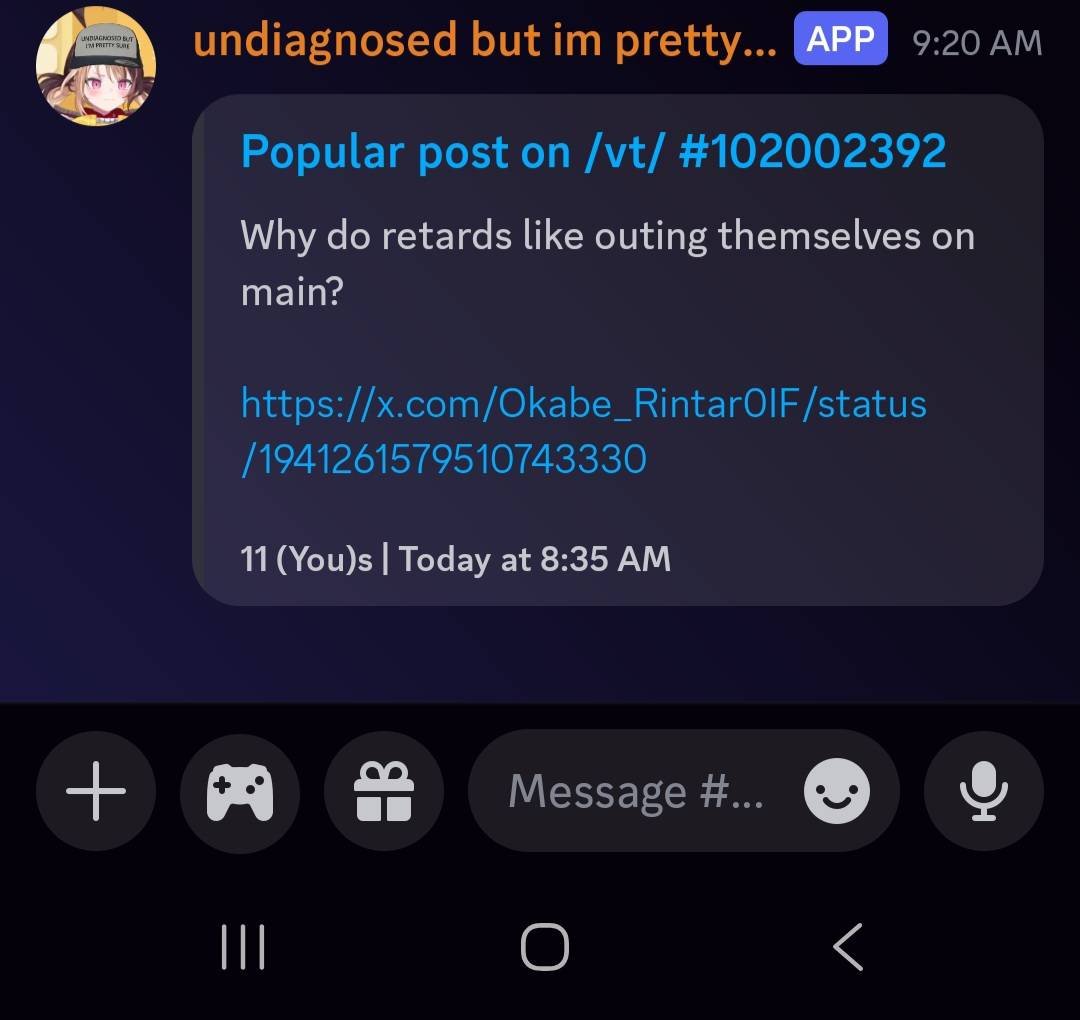The width and height of the screenshot is (1080, 1020).
Task: Tap the plus attachment button
Action: click(96, 791)
